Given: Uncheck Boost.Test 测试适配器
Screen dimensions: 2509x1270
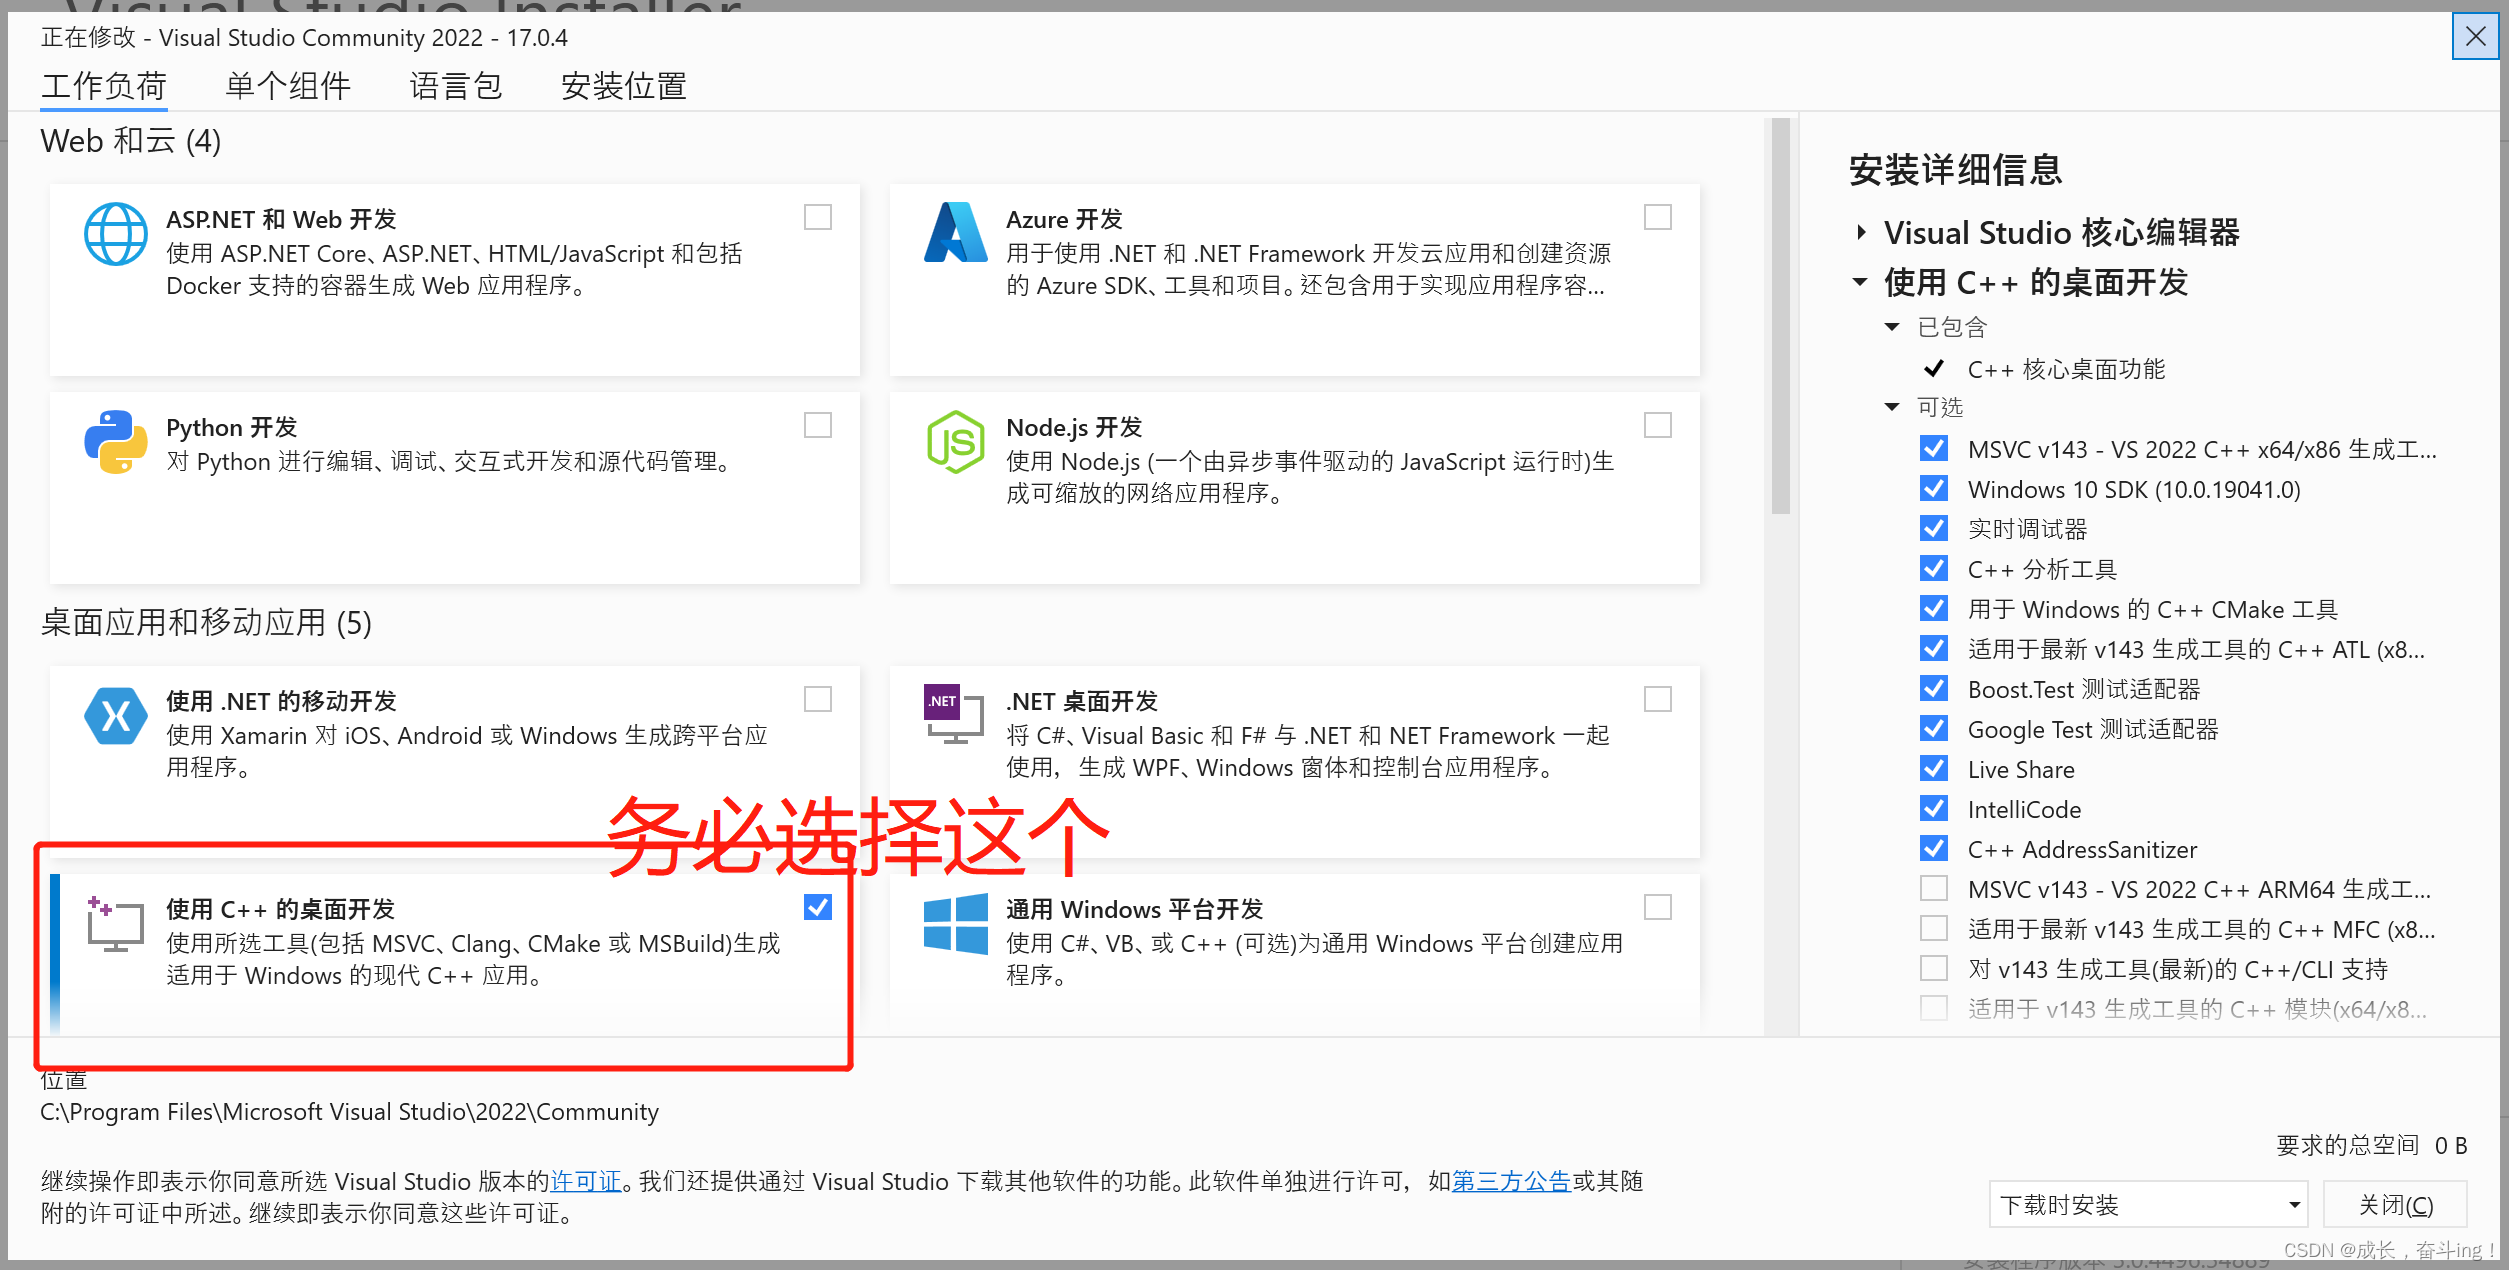Looking at the screenshot, I should tap(1934, 688).
